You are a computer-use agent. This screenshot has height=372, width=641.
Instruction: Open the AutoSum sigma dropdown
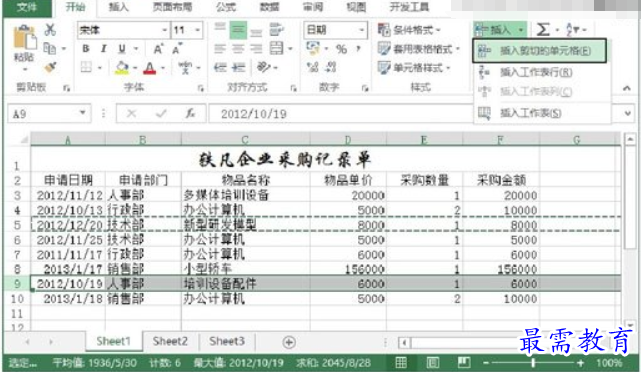tap(557, 30)
